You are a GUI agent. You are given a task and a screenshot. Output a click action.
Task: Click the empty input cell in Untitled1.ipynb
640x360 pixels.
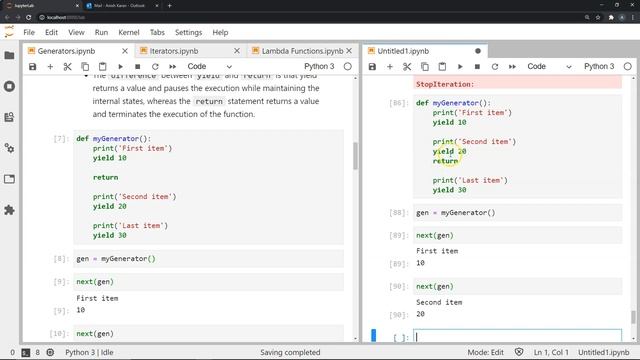pyautogui.click(x=518, y=336)
